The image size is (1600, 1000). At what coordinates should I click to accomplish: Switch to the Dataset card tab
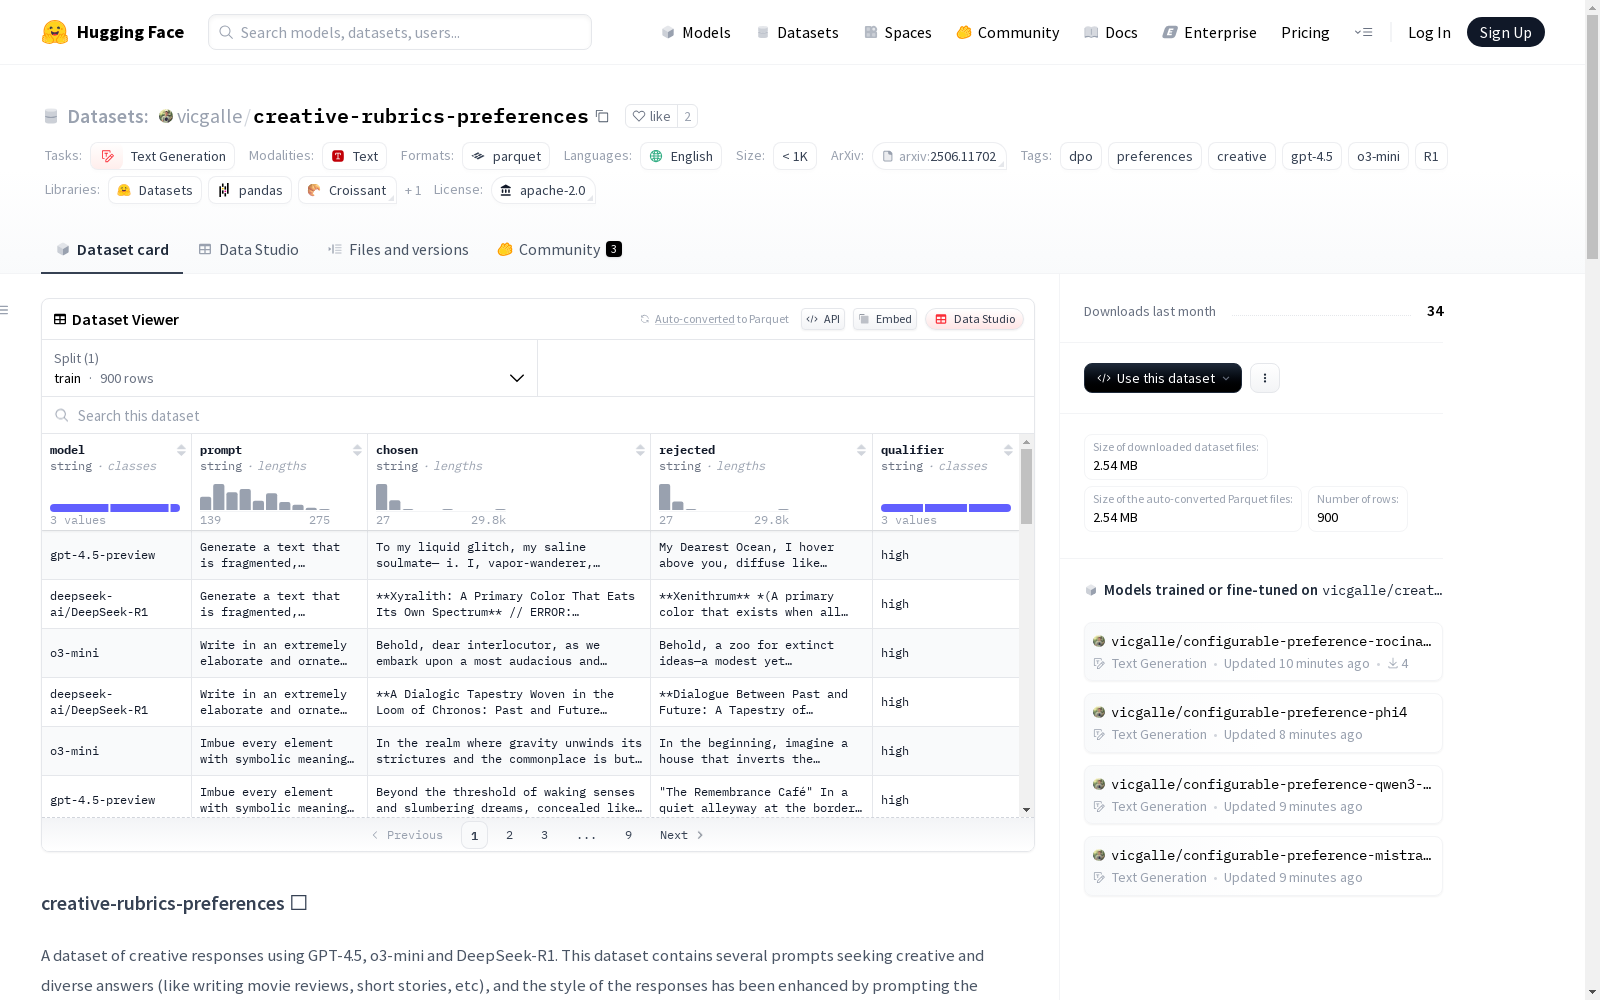pyautogui.click(x=112, y=250)
